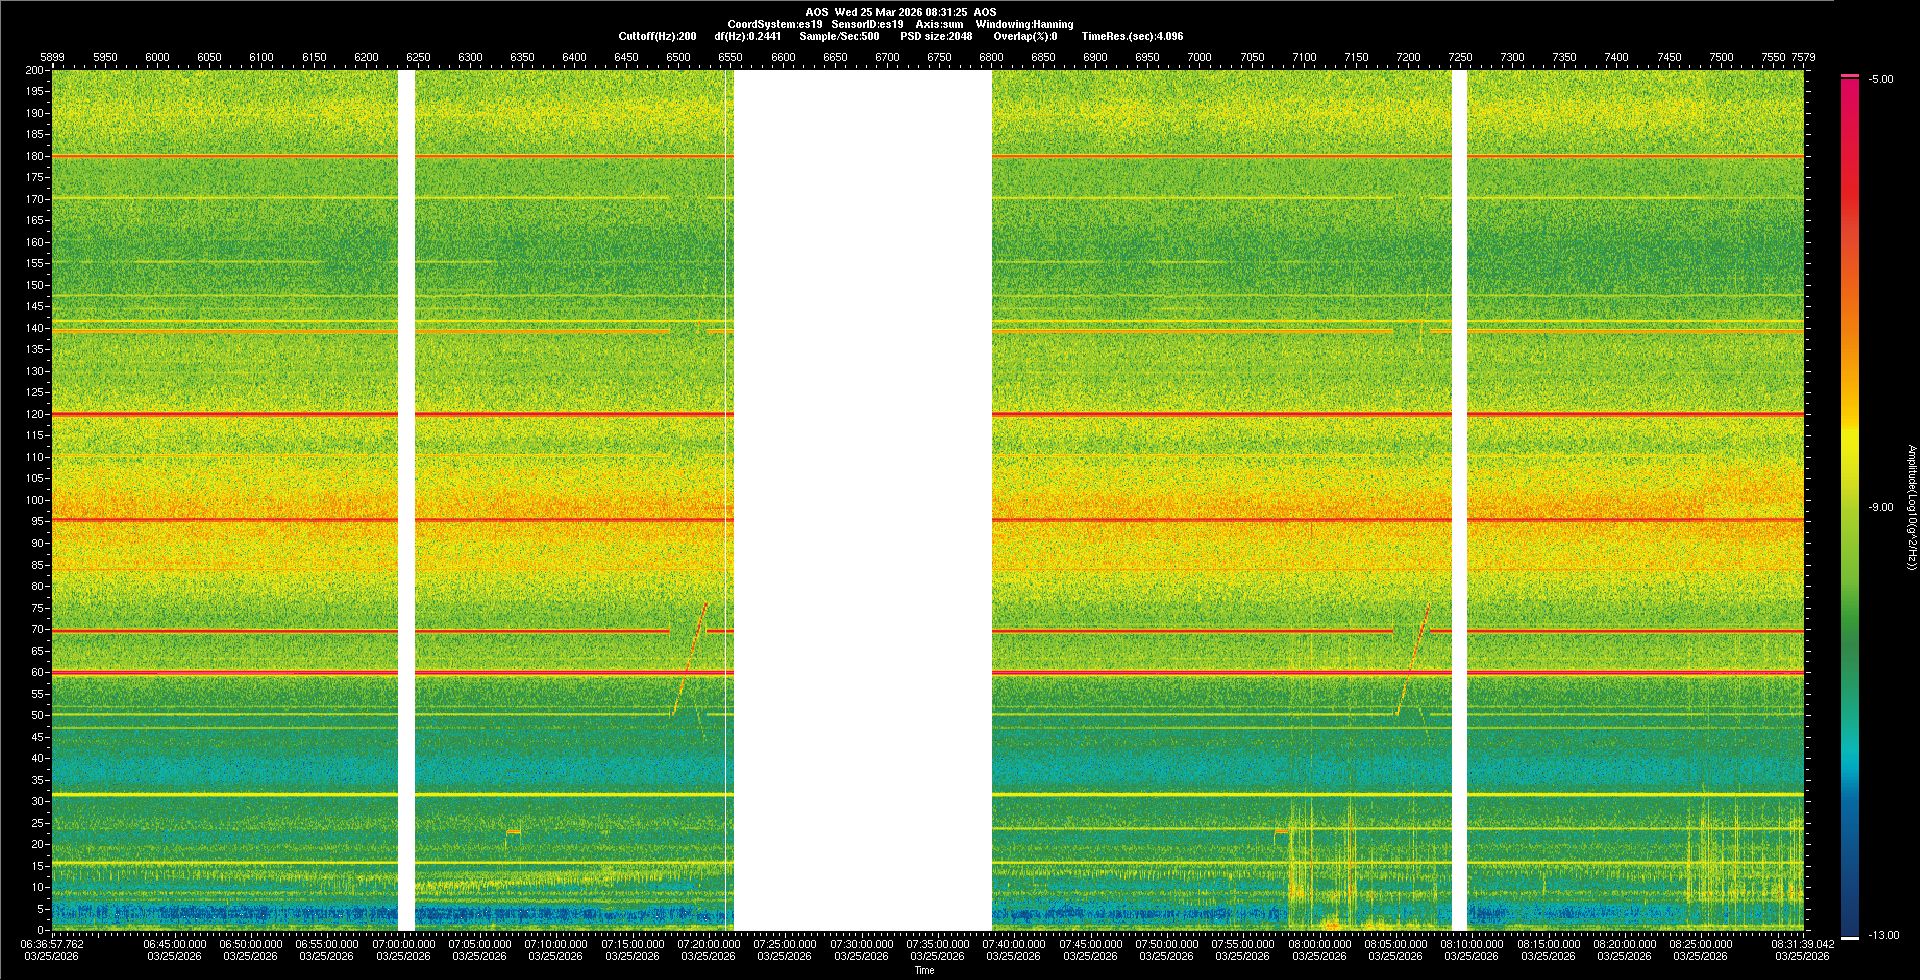Click the red region of the colorbar

[x=1850, y=200]
